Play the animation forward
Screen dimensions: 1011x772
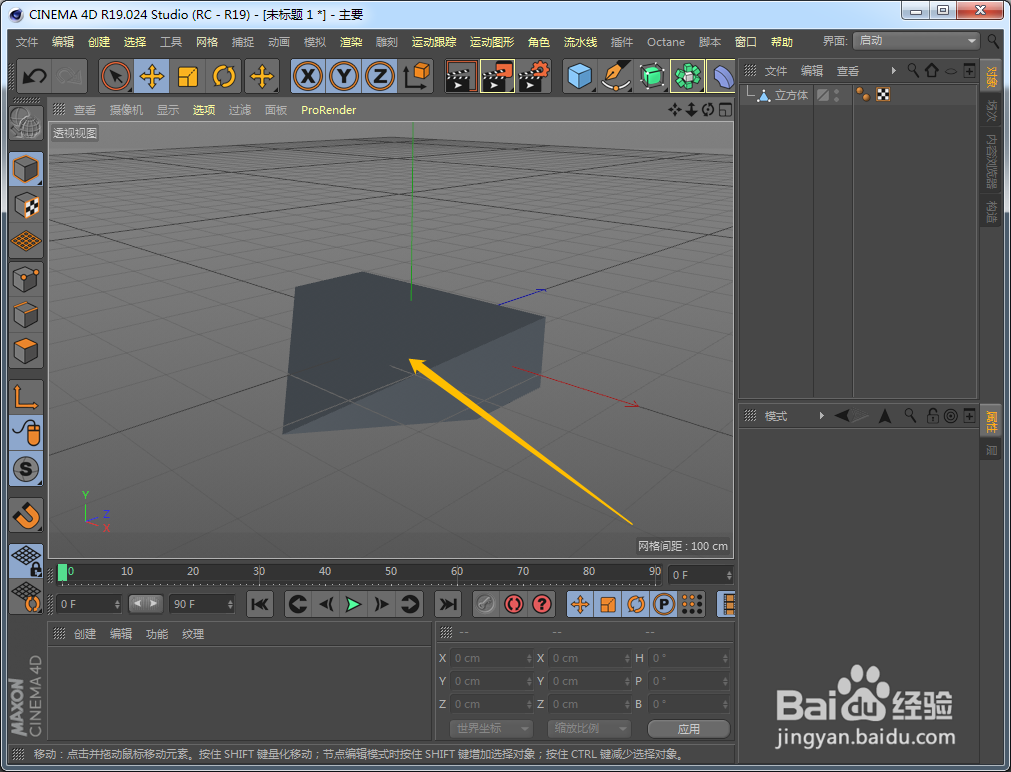353,604
